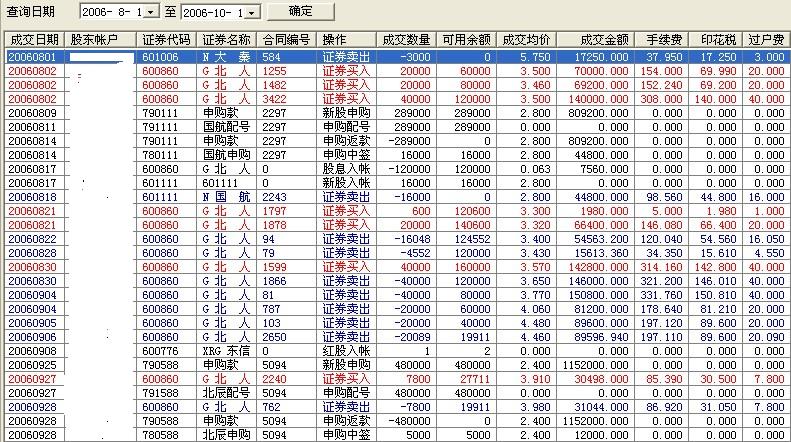Click N 国 航 security name
The width and height of the screenshot is (791, 442).
(x=226, y=197)
